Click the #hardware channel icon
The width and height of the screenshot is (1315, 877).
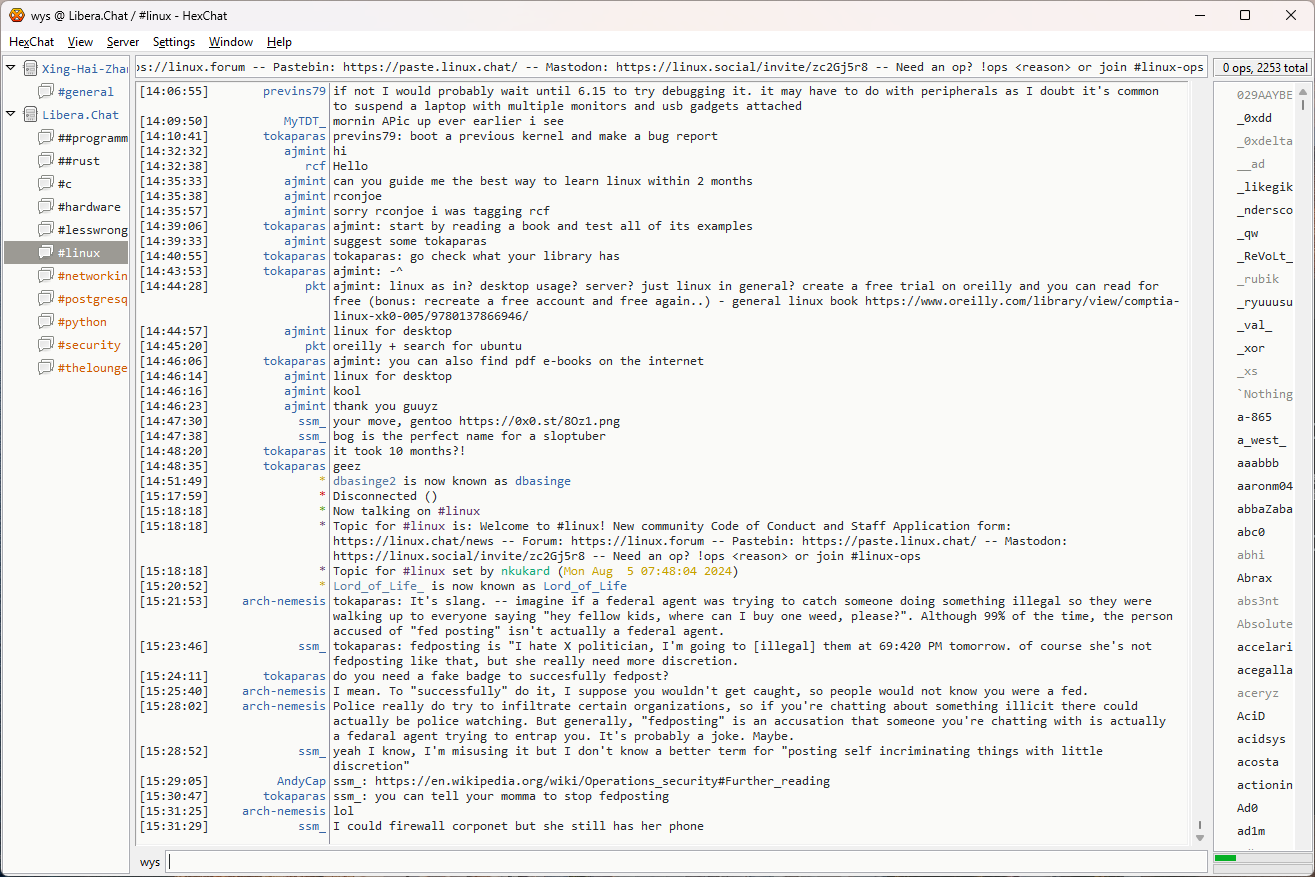tap(45, 207)
